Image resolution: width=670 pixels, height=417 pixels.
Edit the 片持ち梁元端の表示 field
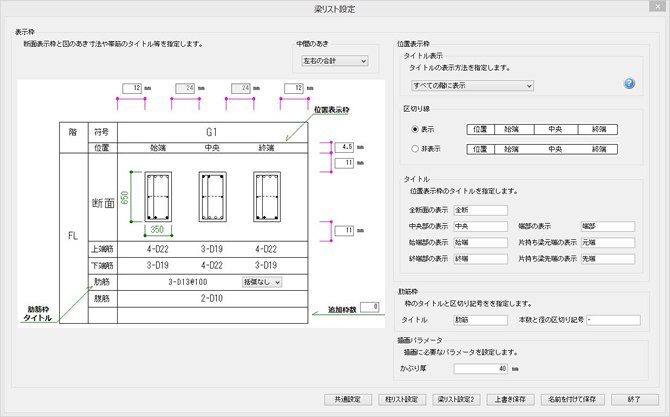pos(608,243)
